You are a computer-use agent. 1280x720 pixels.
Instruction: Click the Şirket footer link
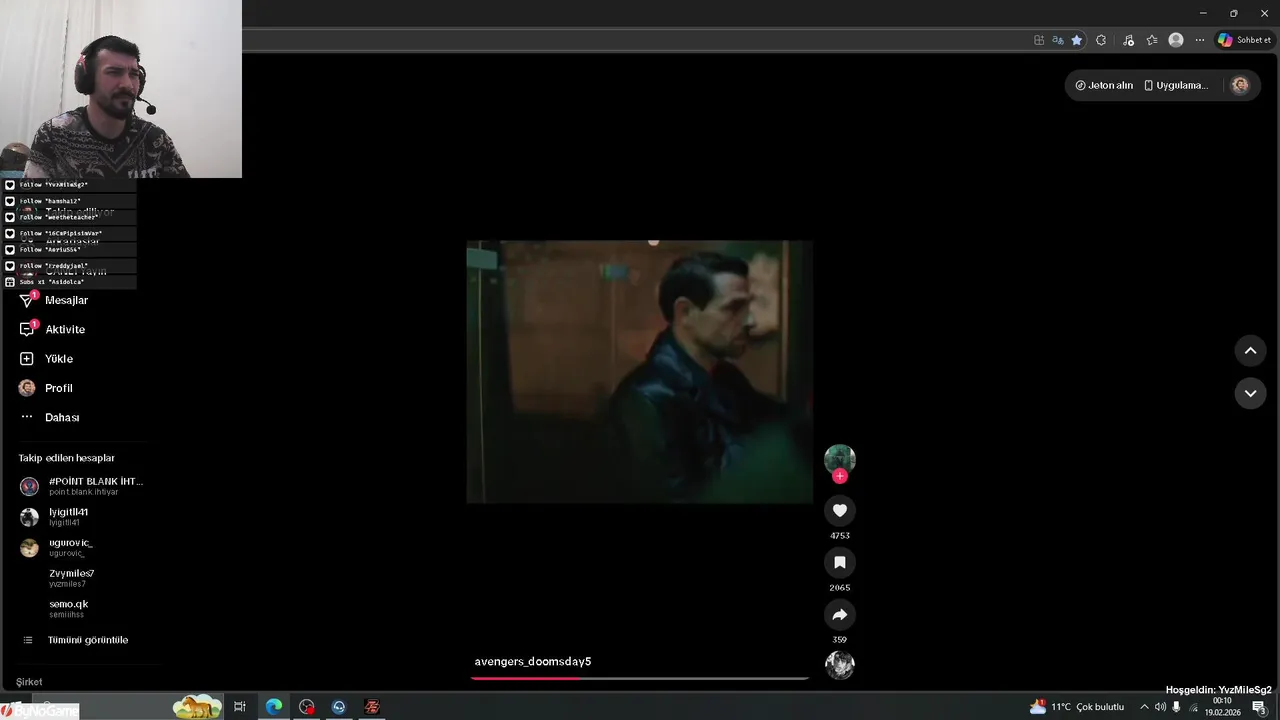pos(29,682)
